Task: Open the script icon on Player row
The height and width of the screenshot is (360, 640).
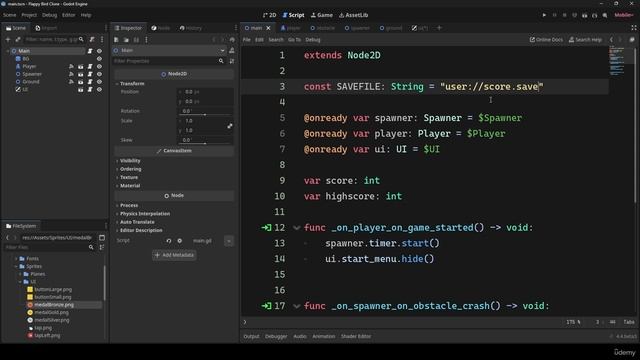Action: click(90, 66)
